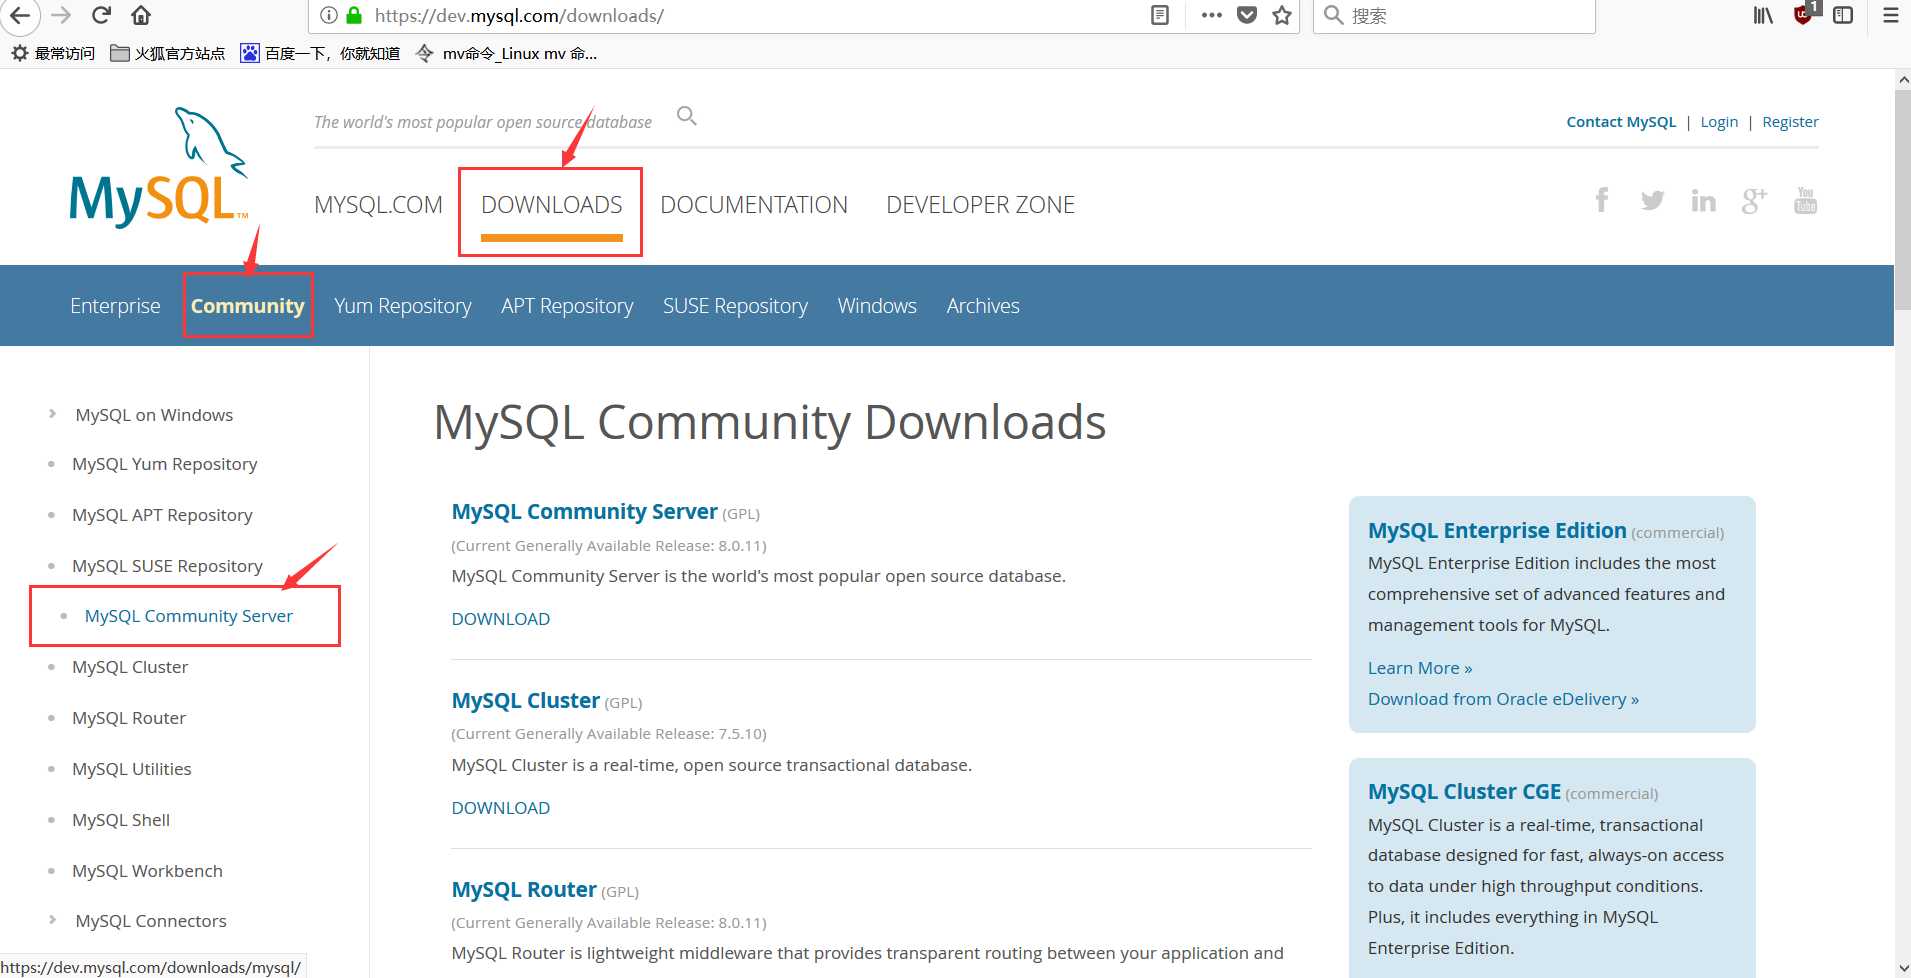Screen dimensions: 1911x978
Task: Show site information icon in address bar
Action: tap(328, 15)
